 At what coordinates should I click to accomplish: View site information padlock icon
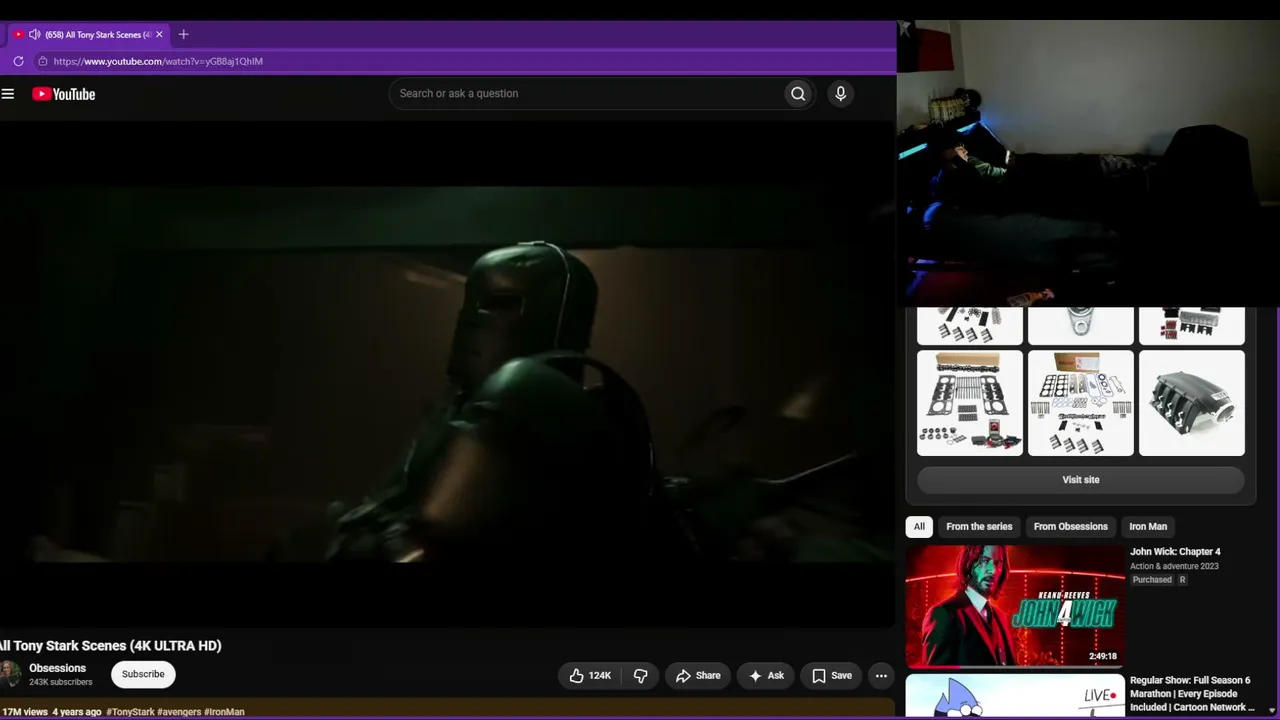click(42, 61)
